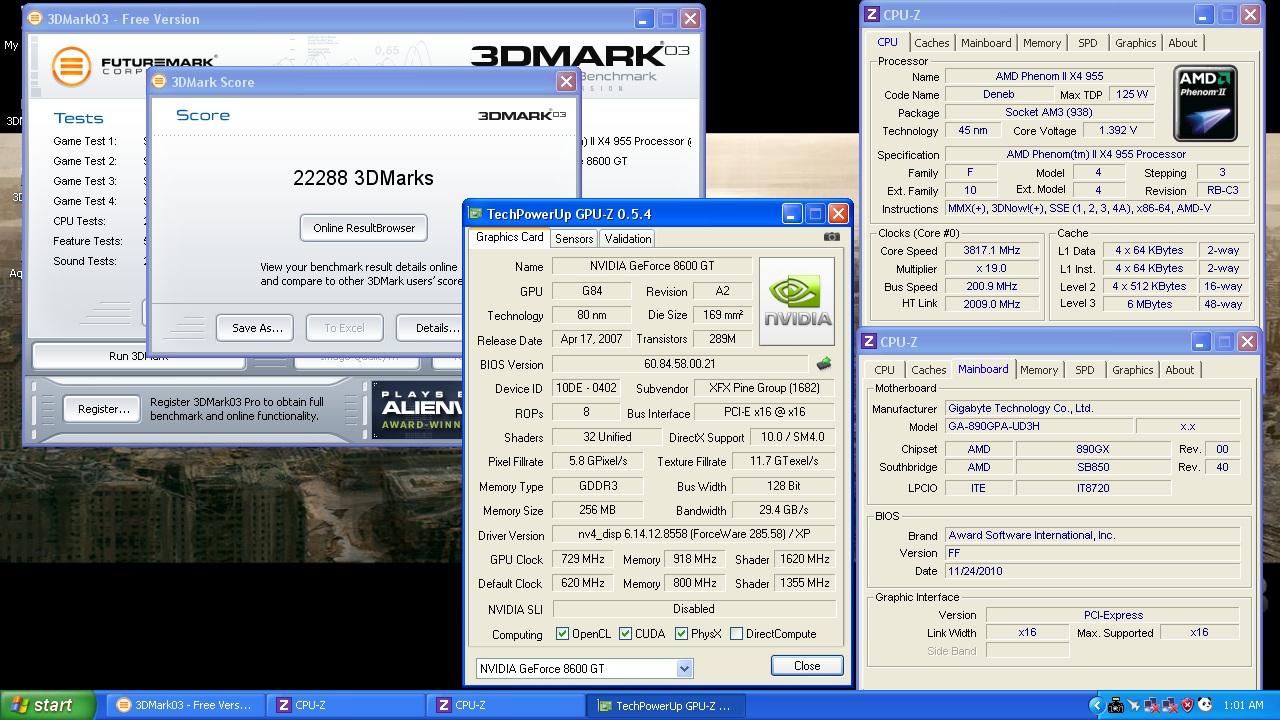The width and height of the screenshot is (1280, 720).
Task: Select the Graphics Card tab in GPU-Z
Action: tap(510, 237)
